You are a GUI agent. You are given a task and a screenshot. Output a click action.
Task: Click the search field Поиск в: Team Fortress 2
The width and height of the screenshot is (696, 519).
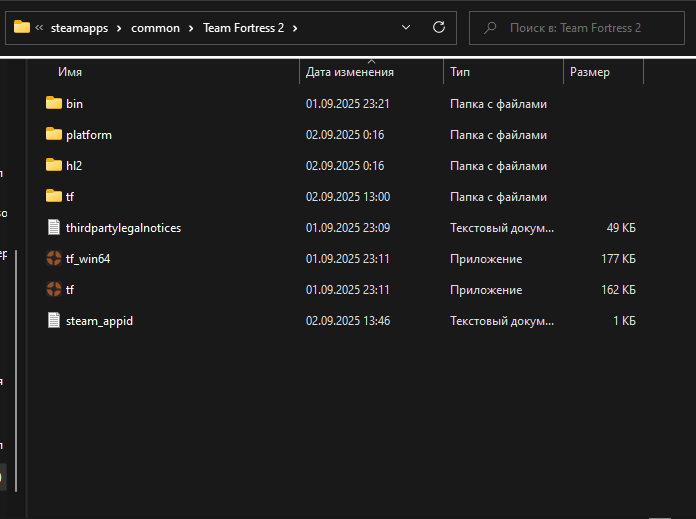coord(577,28)
